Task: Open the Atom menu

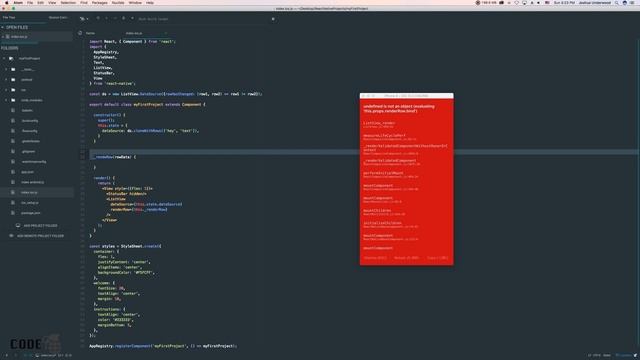Action: (x=18, y=2)
